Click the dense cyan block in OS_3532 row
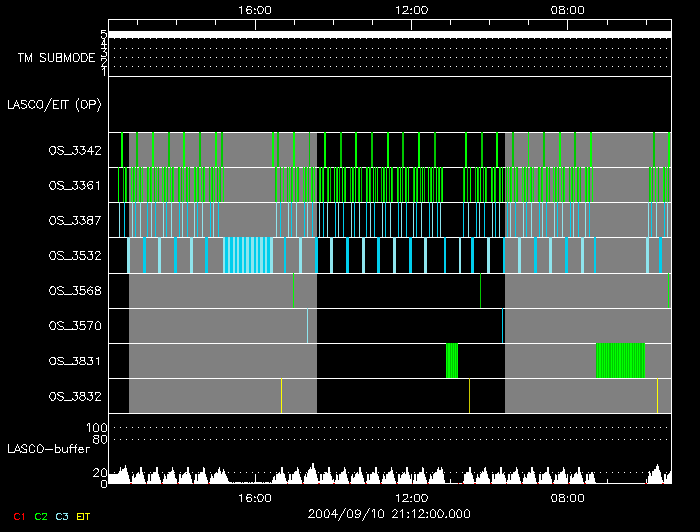Viewport: 700px width, 532px height. [x=248, y=255]
